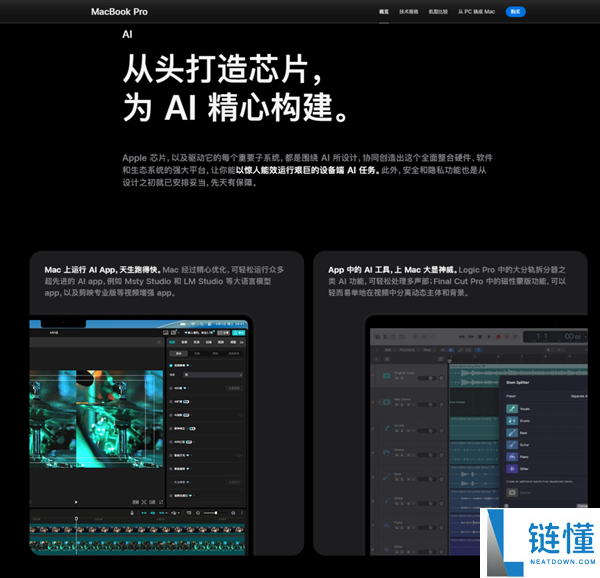
Task: Click the blue 购买 button
Action: 515,12
